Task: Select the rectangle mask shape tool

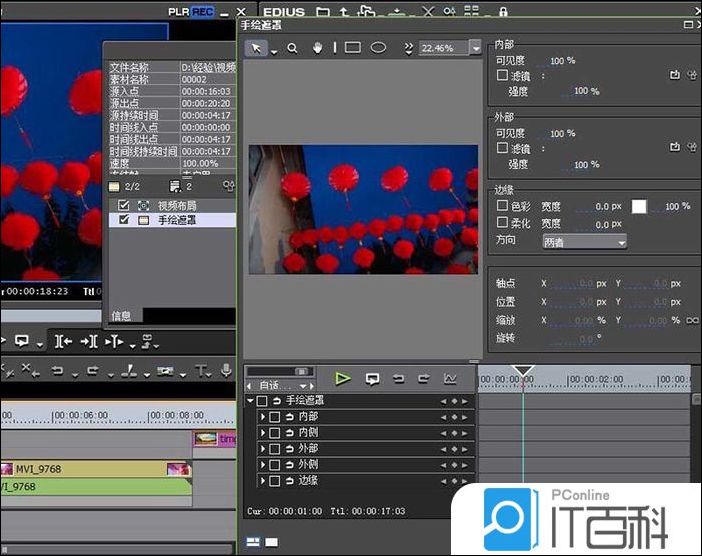Action: pos(352,47)
